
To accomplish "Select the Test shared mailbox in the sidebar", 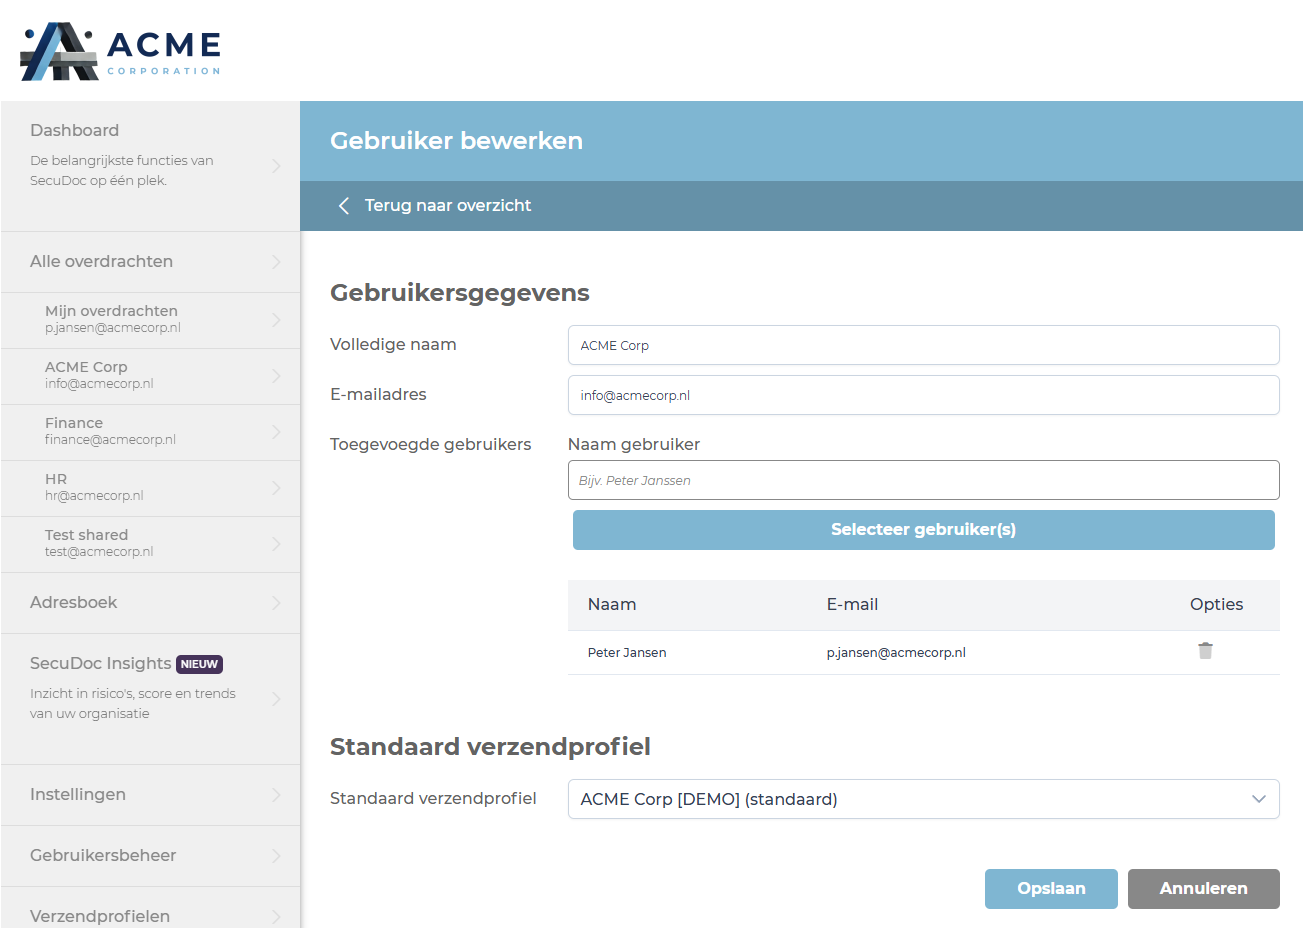I will click(x=150, y=544).
